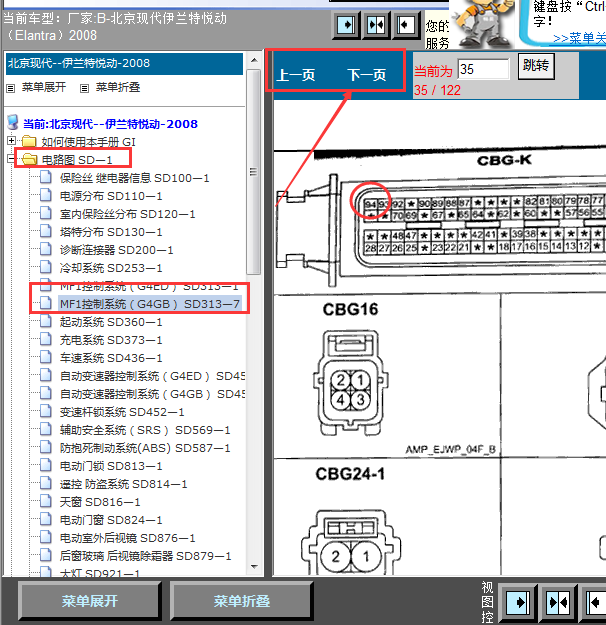
Task: Click 当前:北京现代--伊兰特悦动-2008 root node
Action: 110,124
